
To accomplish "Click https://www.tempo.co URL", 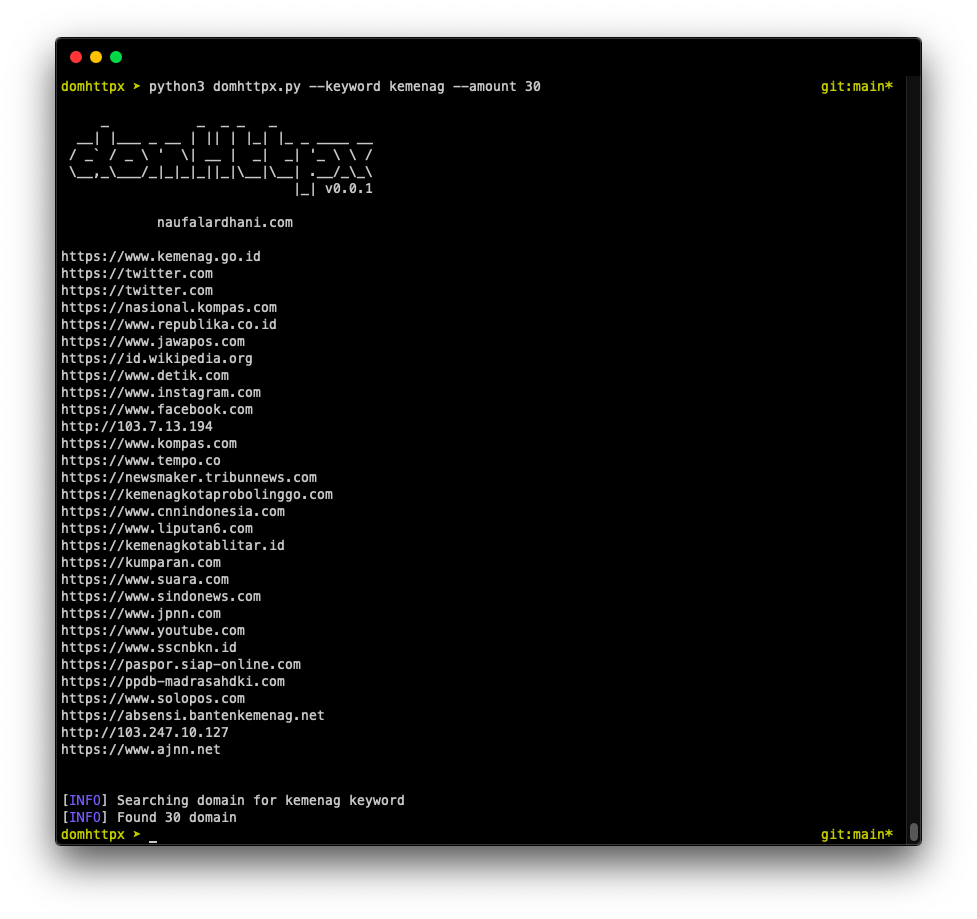I will point(141,460).
